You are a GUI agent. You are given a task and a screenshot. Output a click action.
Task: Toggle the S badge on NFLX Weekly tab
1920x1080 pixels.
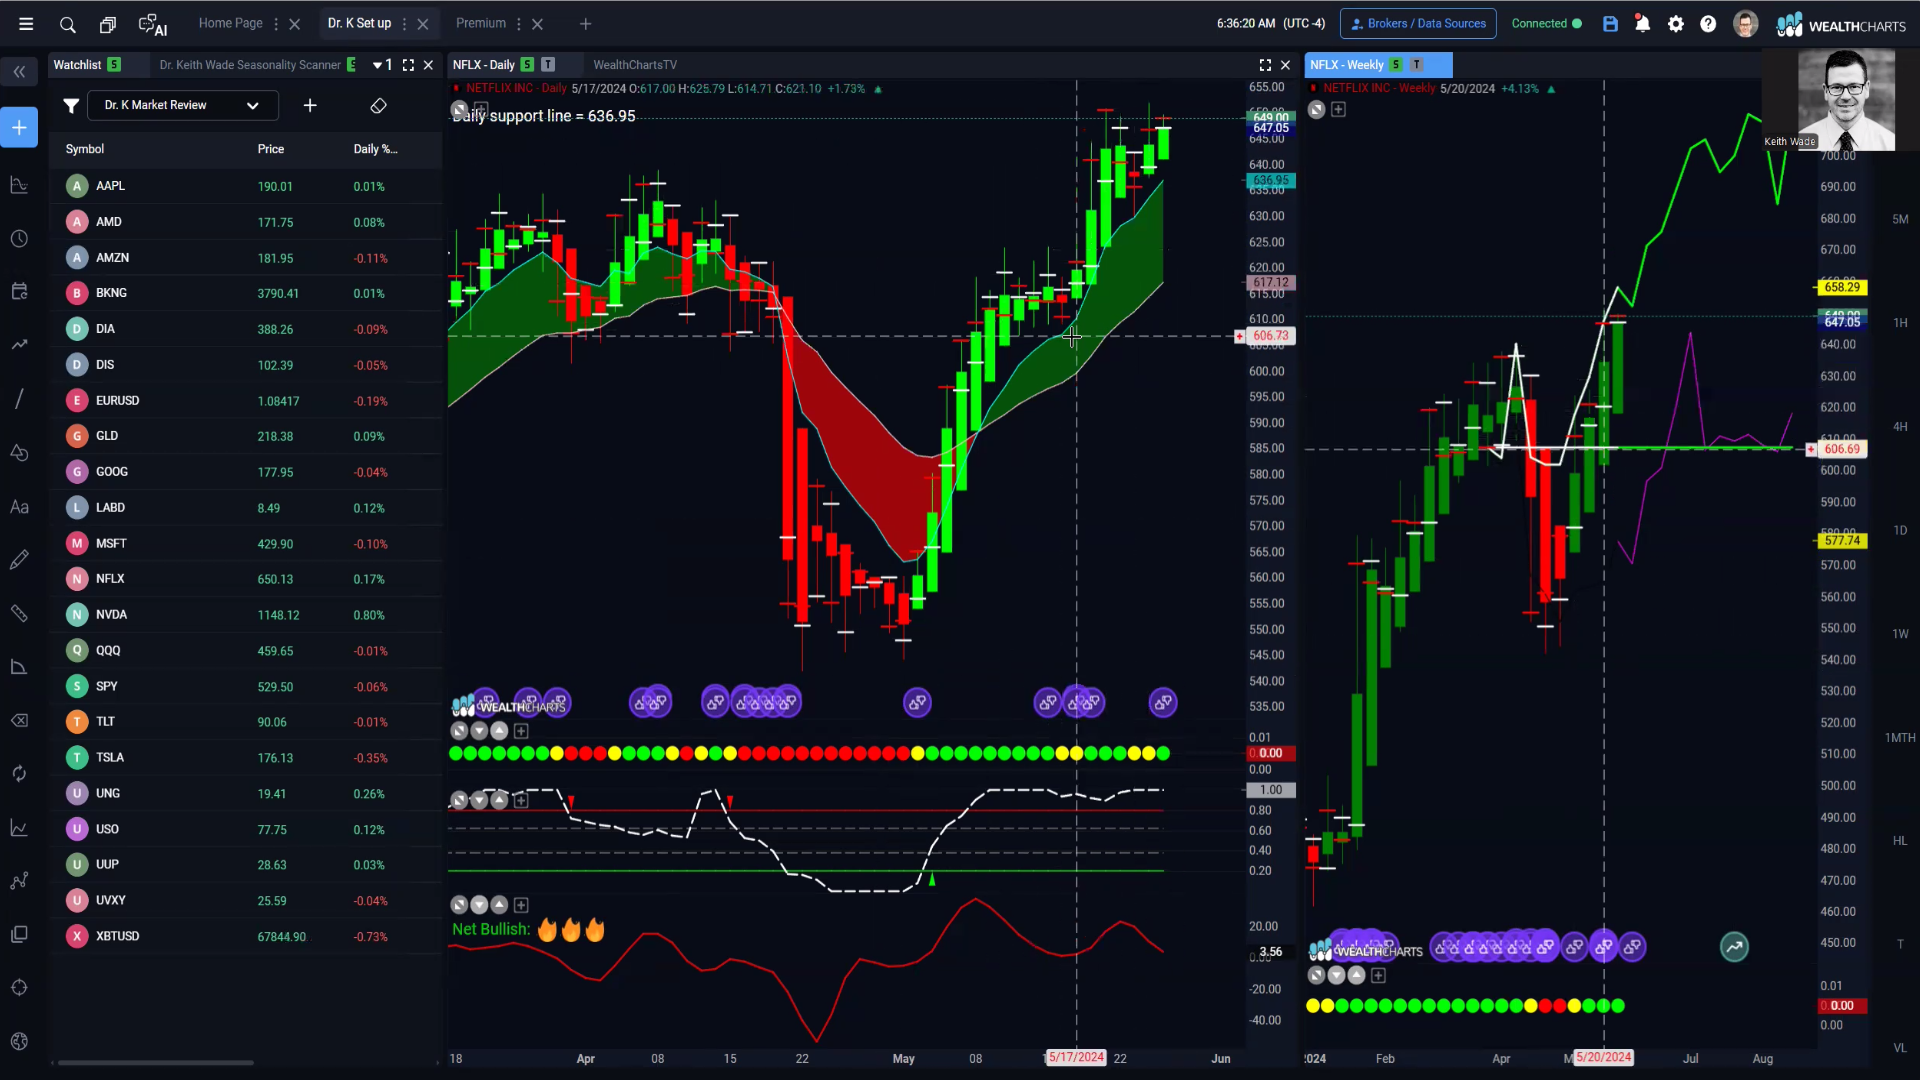(1395, 65)
